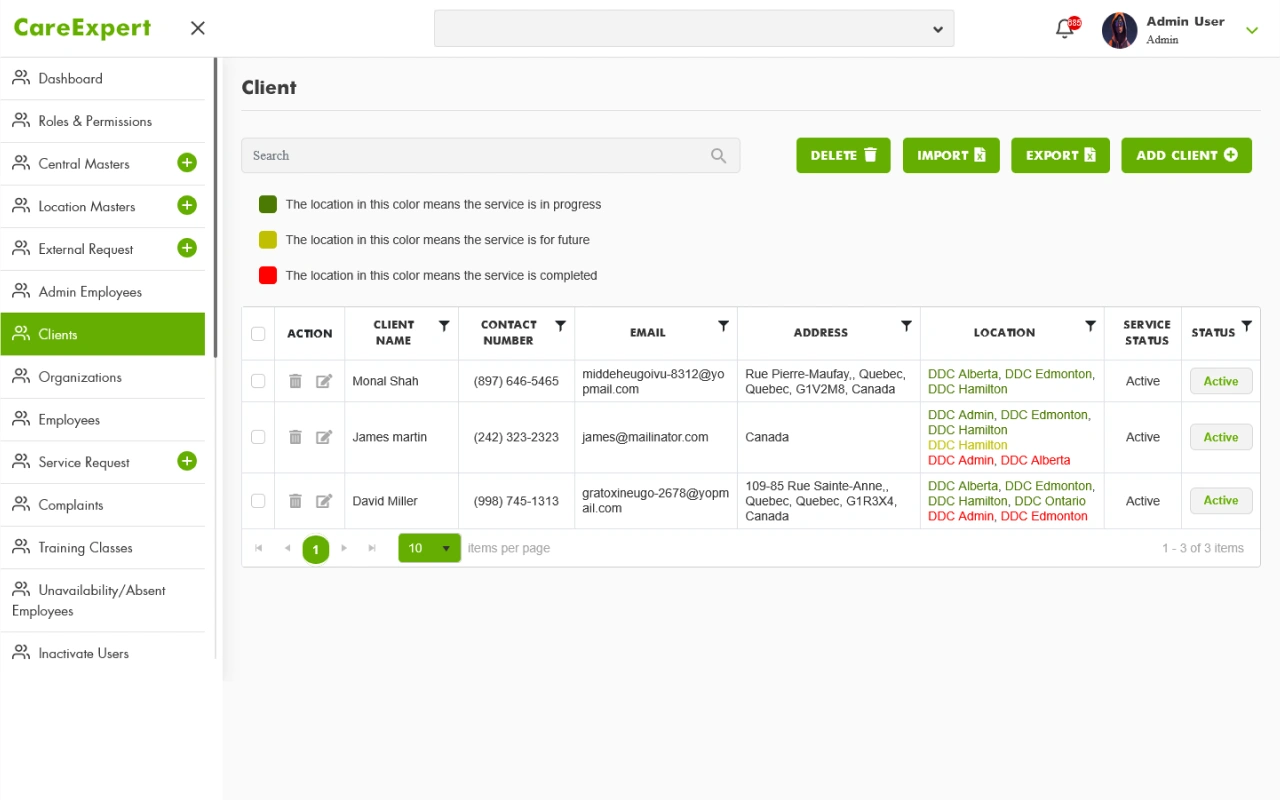This screenshot has width=1280, height=800.
Task: Trash icon for David Miller's row
Action: pos(295,501)
